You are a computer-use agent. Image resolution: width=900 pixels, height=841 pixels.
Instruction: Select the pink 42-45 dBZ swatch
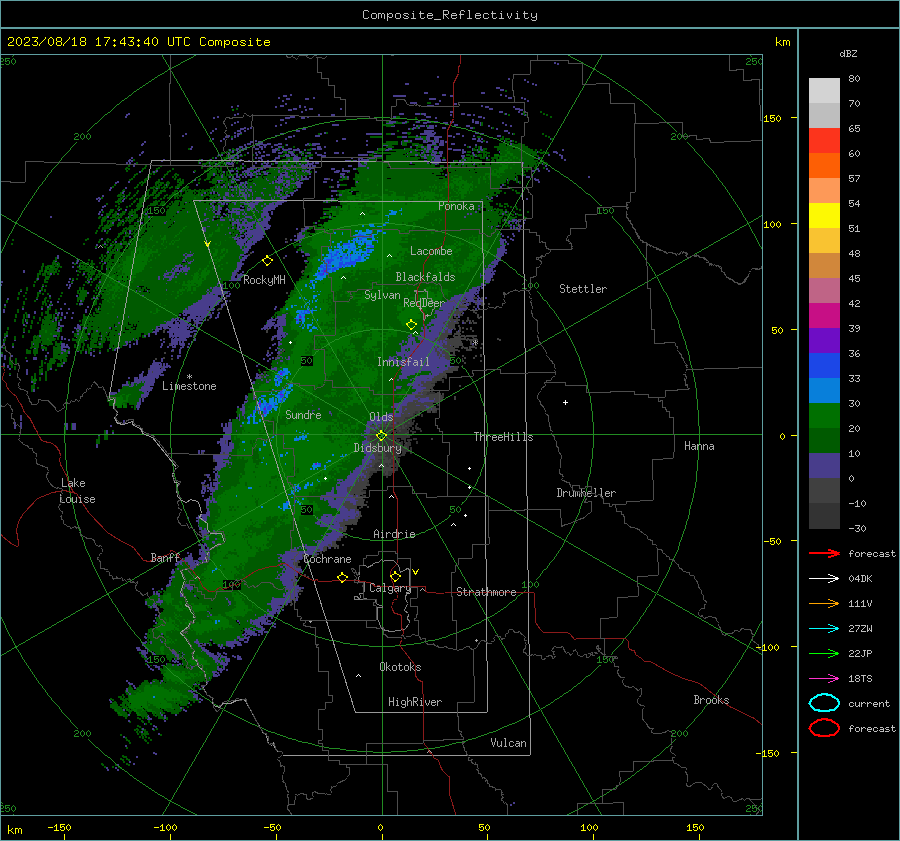(824, 290)
